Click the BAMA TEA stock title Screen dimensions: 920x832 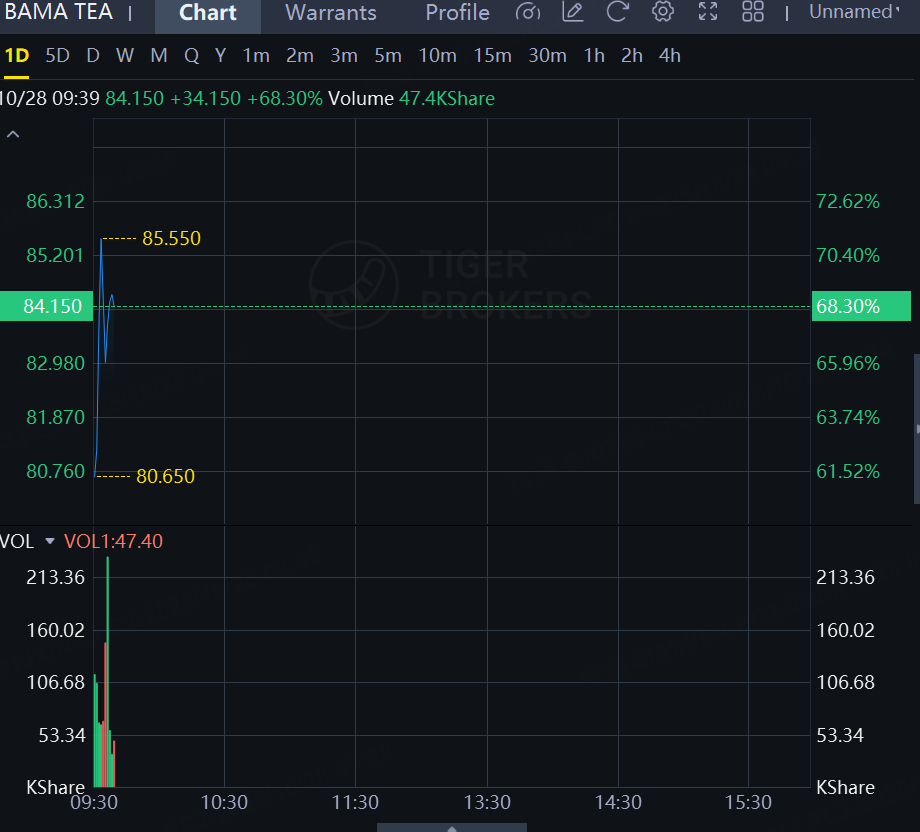(58, 12)
